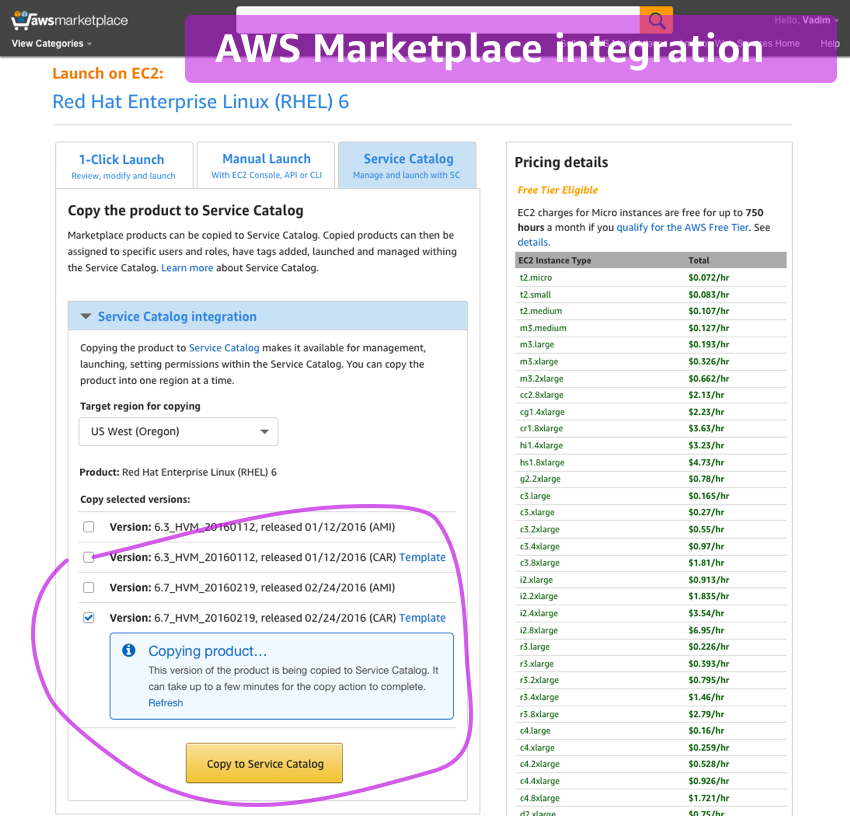850x816 pixels.
Task: Open Template link for 6.3_HVM_20160112 CAR version
Action: pos(422,557)
